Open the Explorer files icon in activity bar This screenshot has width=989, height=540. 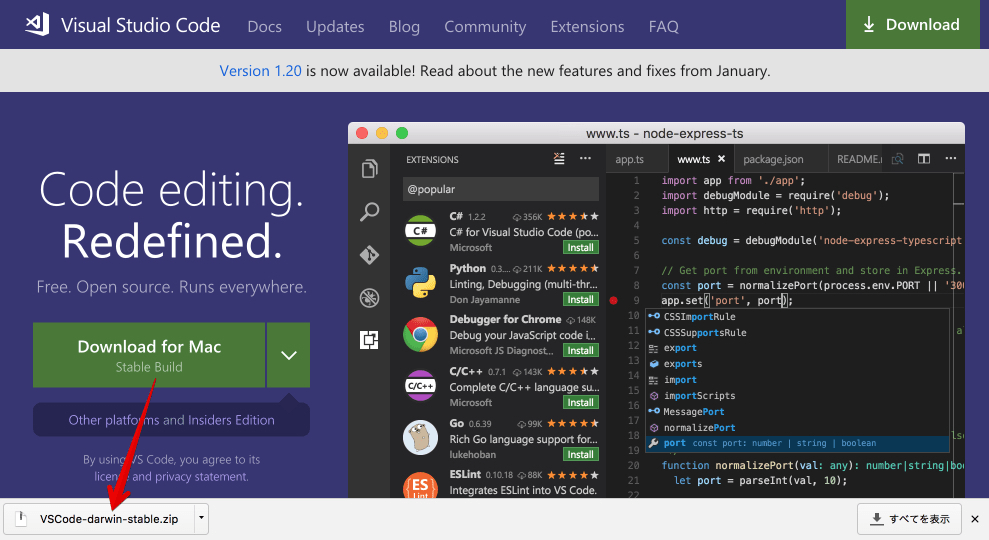click(370, 168)
